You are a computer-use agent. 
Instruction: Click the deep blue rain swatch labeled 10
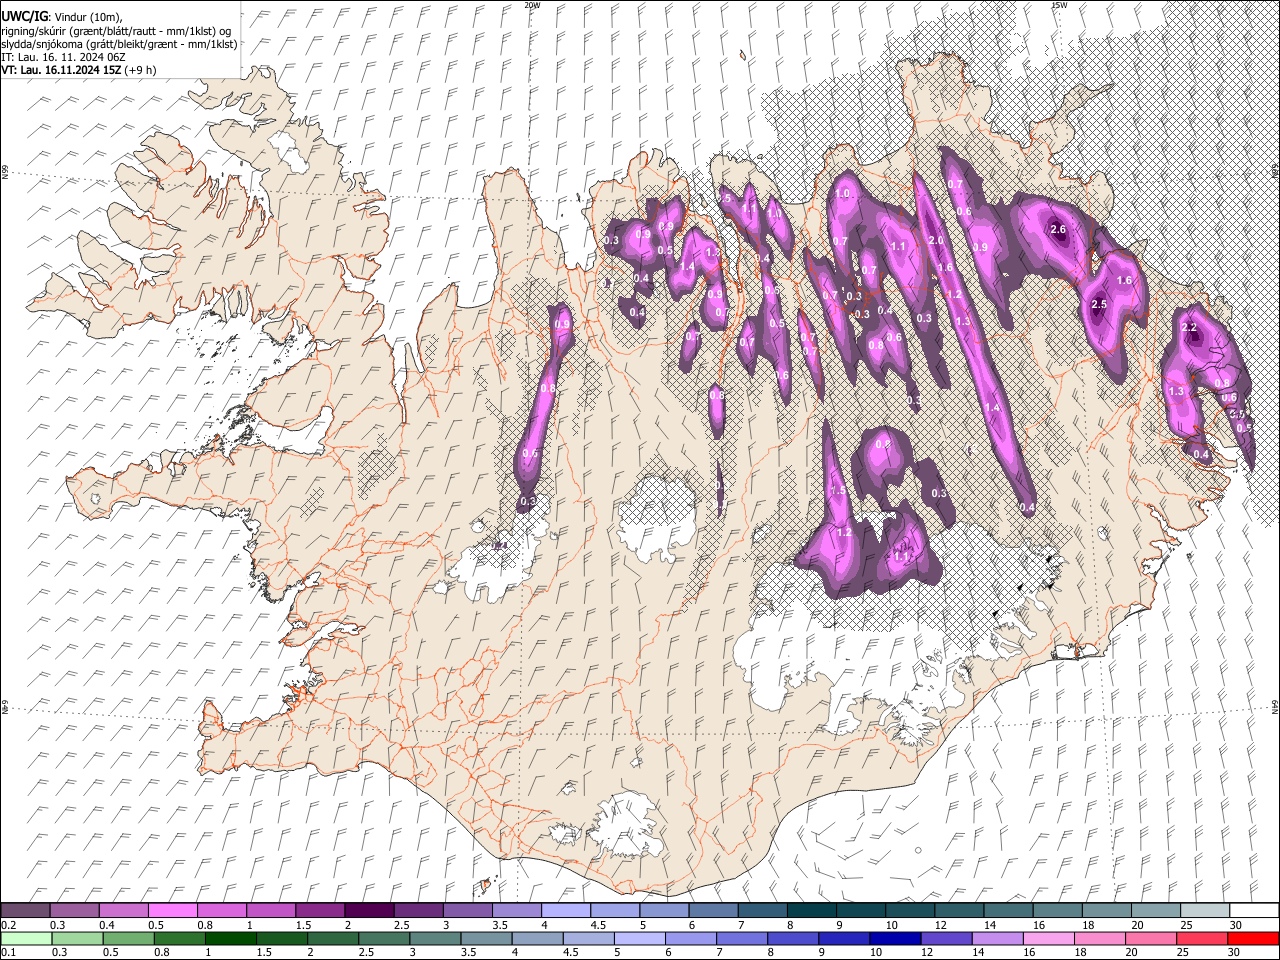[x=895, y=938]
